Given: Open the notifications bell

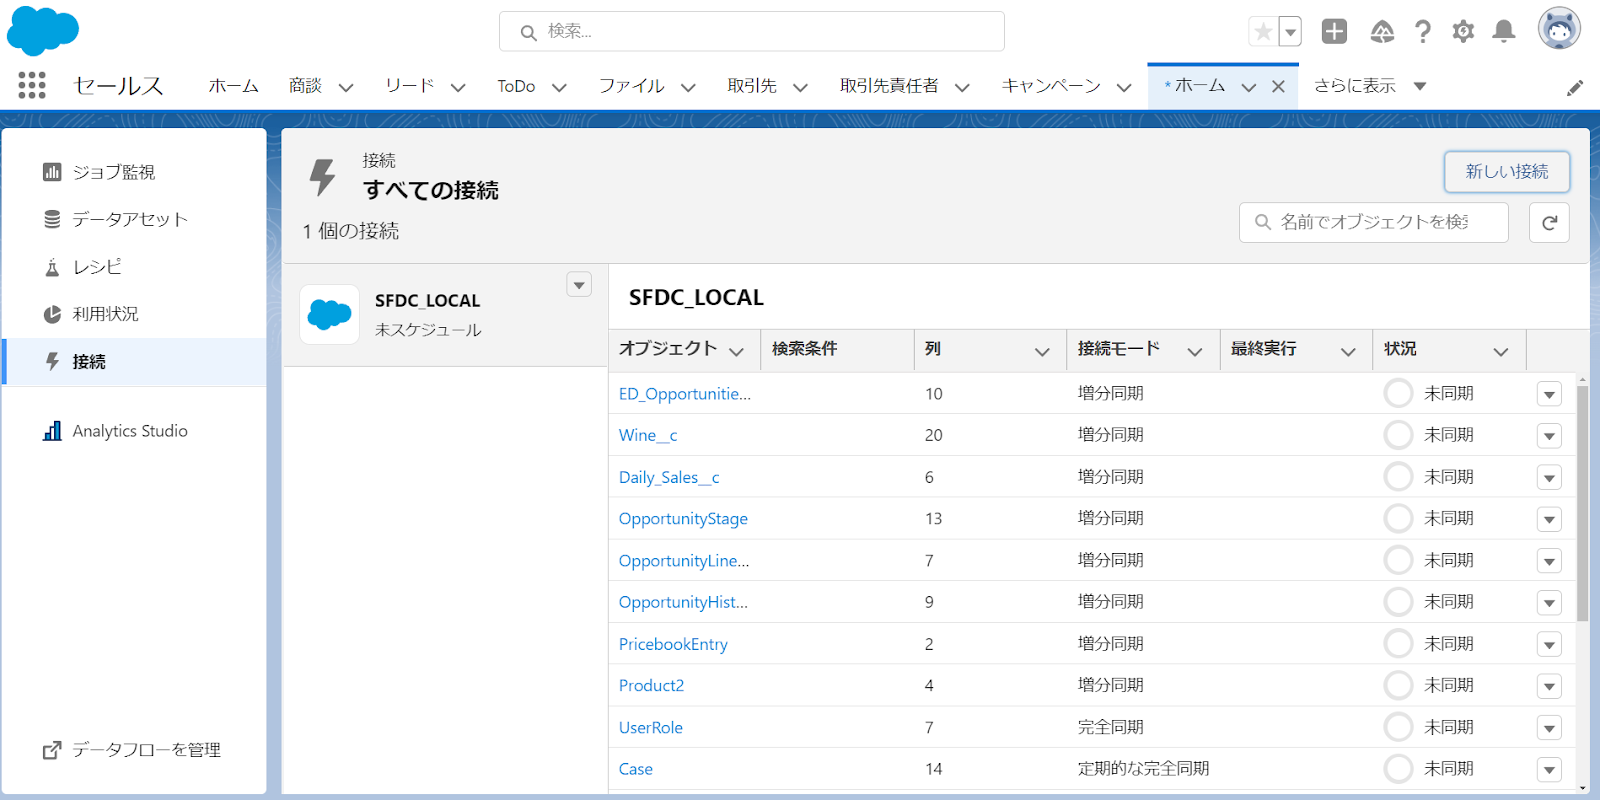Looking at the screenshot, I should [1504, 32].
